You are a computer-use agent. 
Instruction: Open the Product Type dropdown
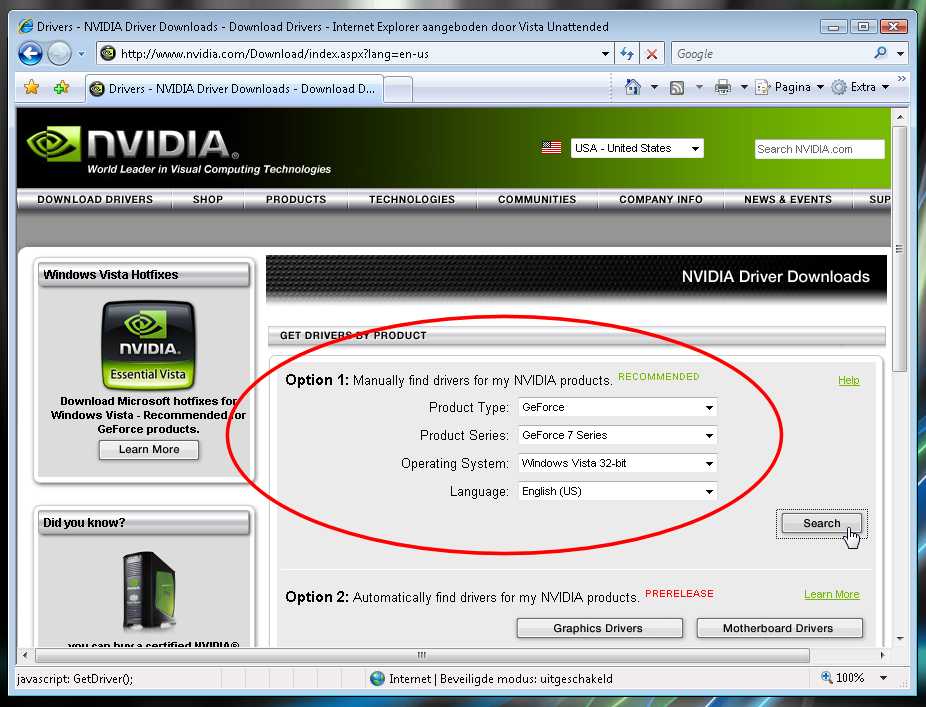click(618, 408)
